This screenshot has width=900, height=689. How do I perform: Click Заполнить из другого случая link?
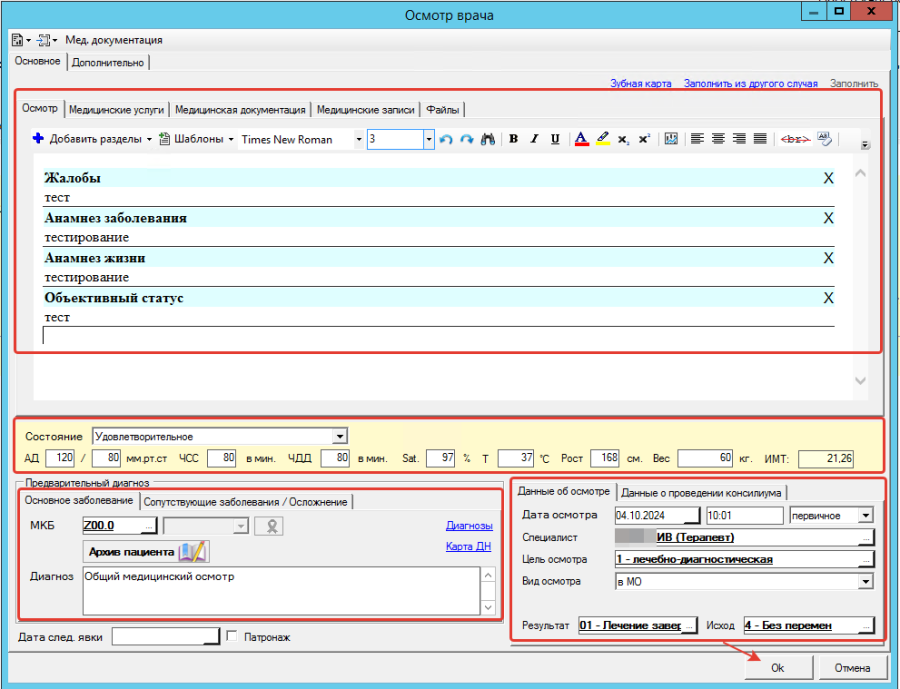click(751, 83)
